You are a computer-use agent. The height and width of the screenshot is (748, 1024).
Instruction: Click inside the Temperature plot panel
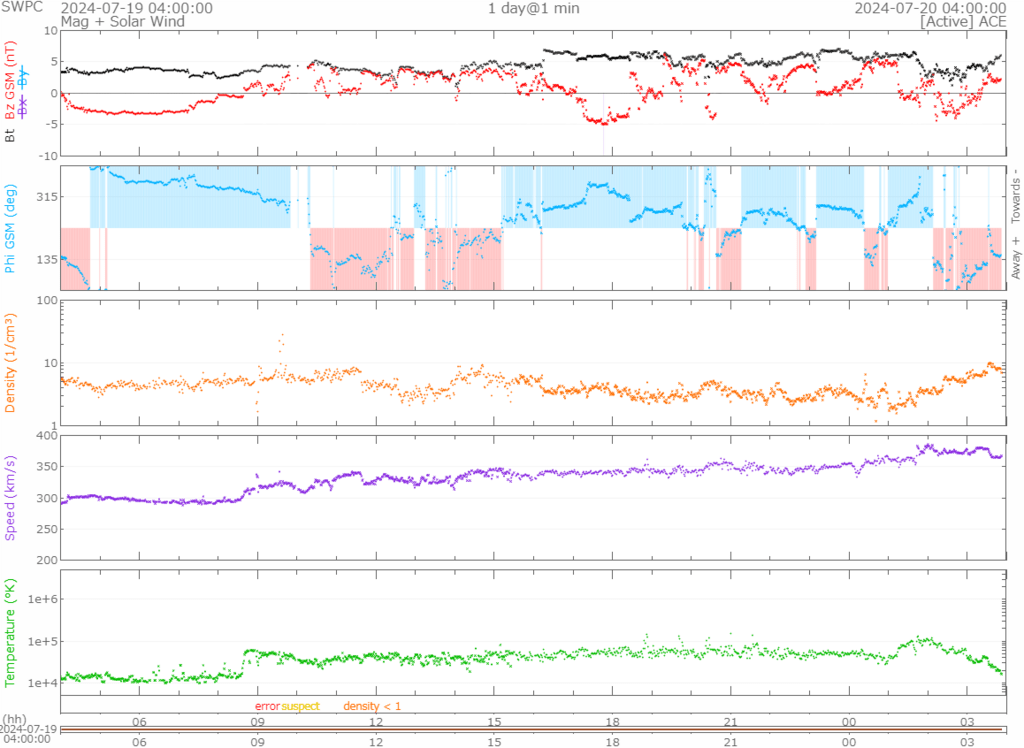533,632
